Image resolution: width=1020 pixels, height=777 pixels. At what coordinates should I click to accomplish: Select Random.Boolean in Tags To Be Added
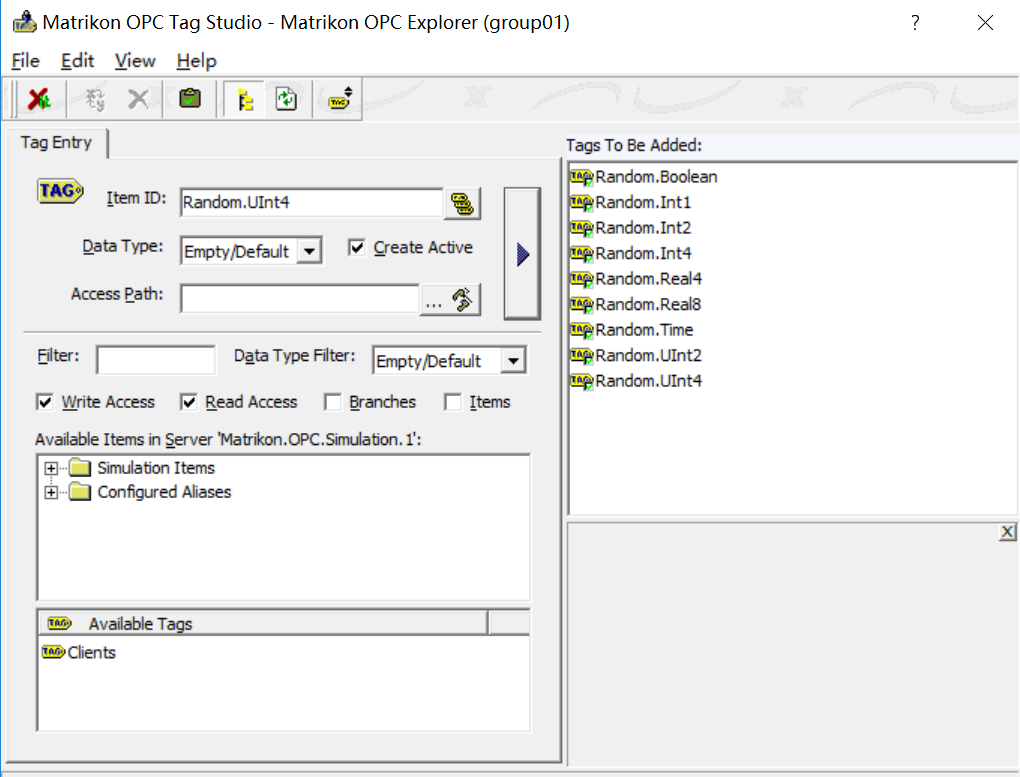coord(656,177)
